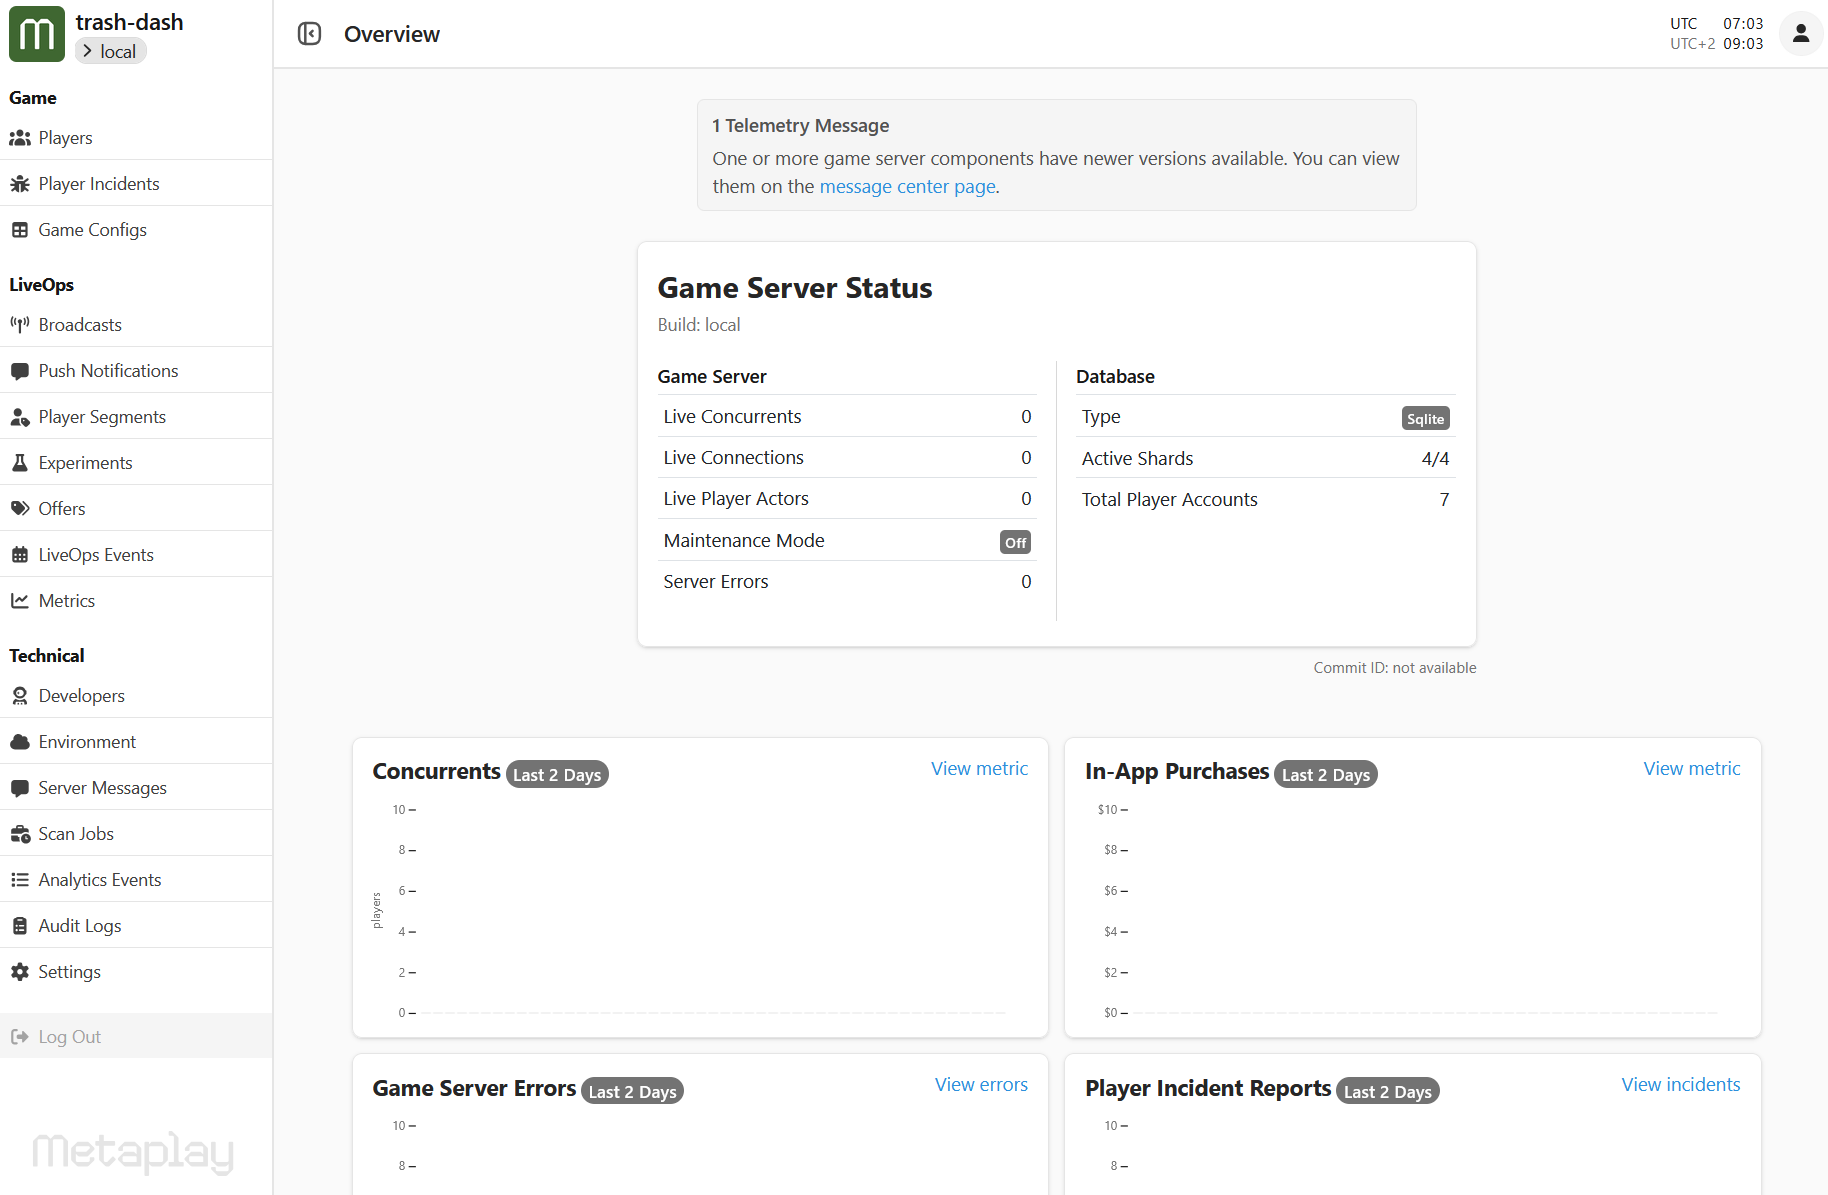Open the user profile avatar icon
This screenshot has width=1828, height=1195.
tap(1800, 34)
